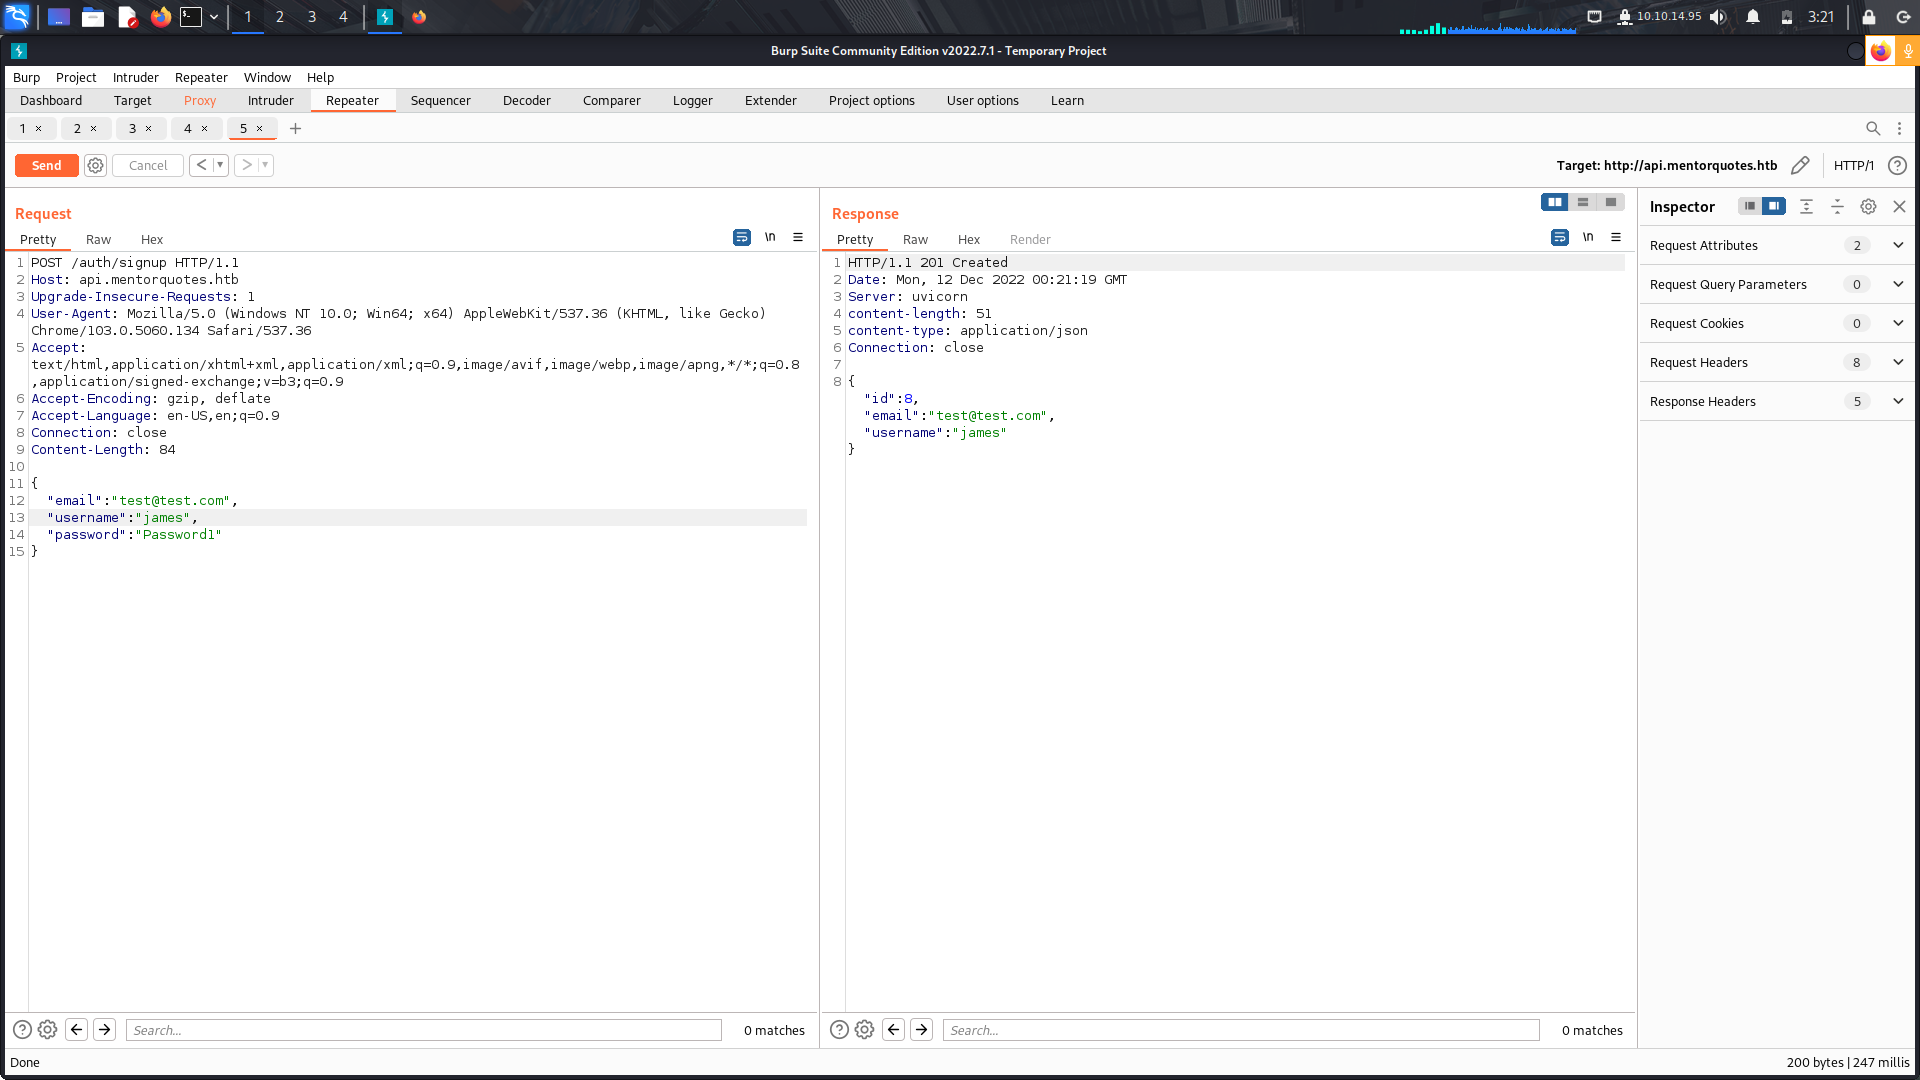Click the edit pencil next to Target

click(x=1800, y=165)
